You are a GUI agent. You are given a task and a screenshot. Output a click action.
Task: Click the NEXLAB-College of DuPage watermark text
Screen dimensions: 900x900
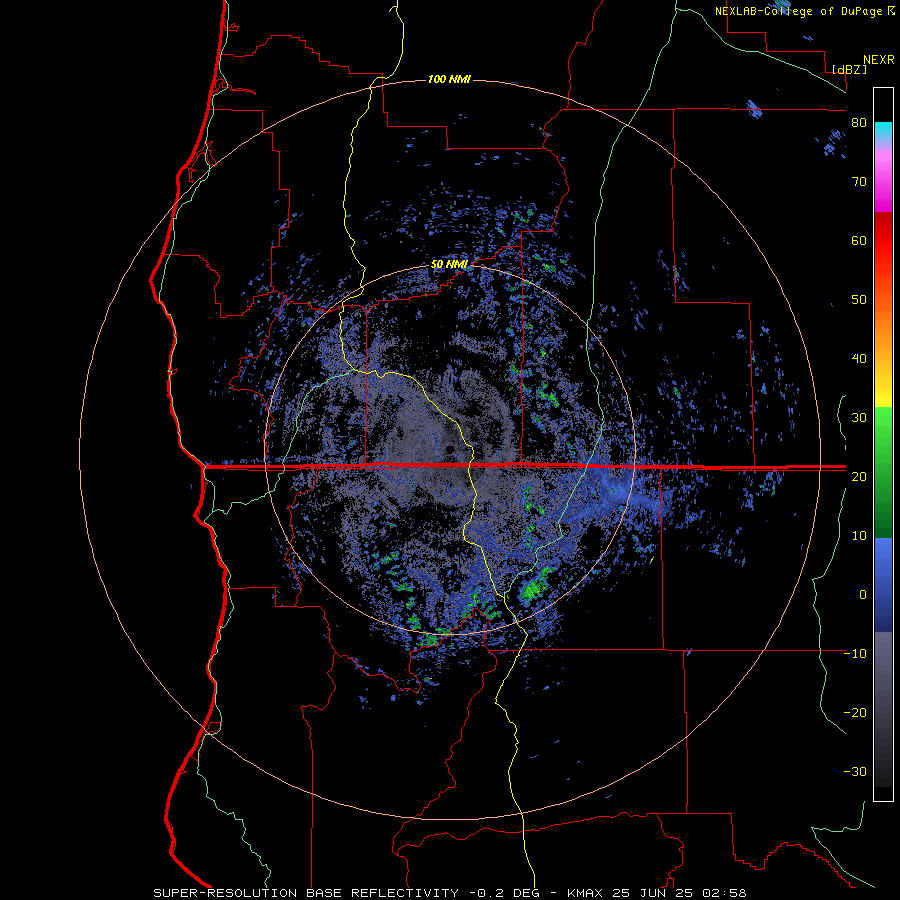[x=798, y=11]
